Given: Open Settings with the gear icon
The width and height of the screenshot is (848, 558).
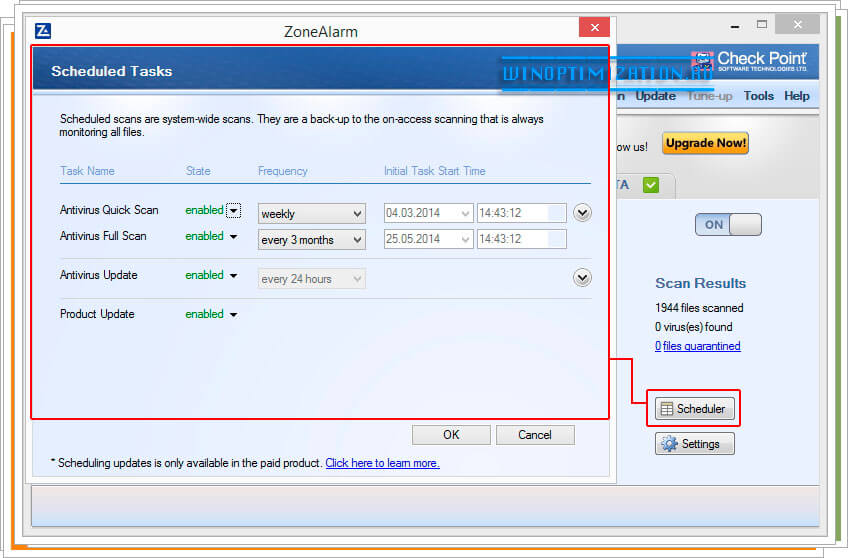Looking at the screenshot, I should pos(695,443).
